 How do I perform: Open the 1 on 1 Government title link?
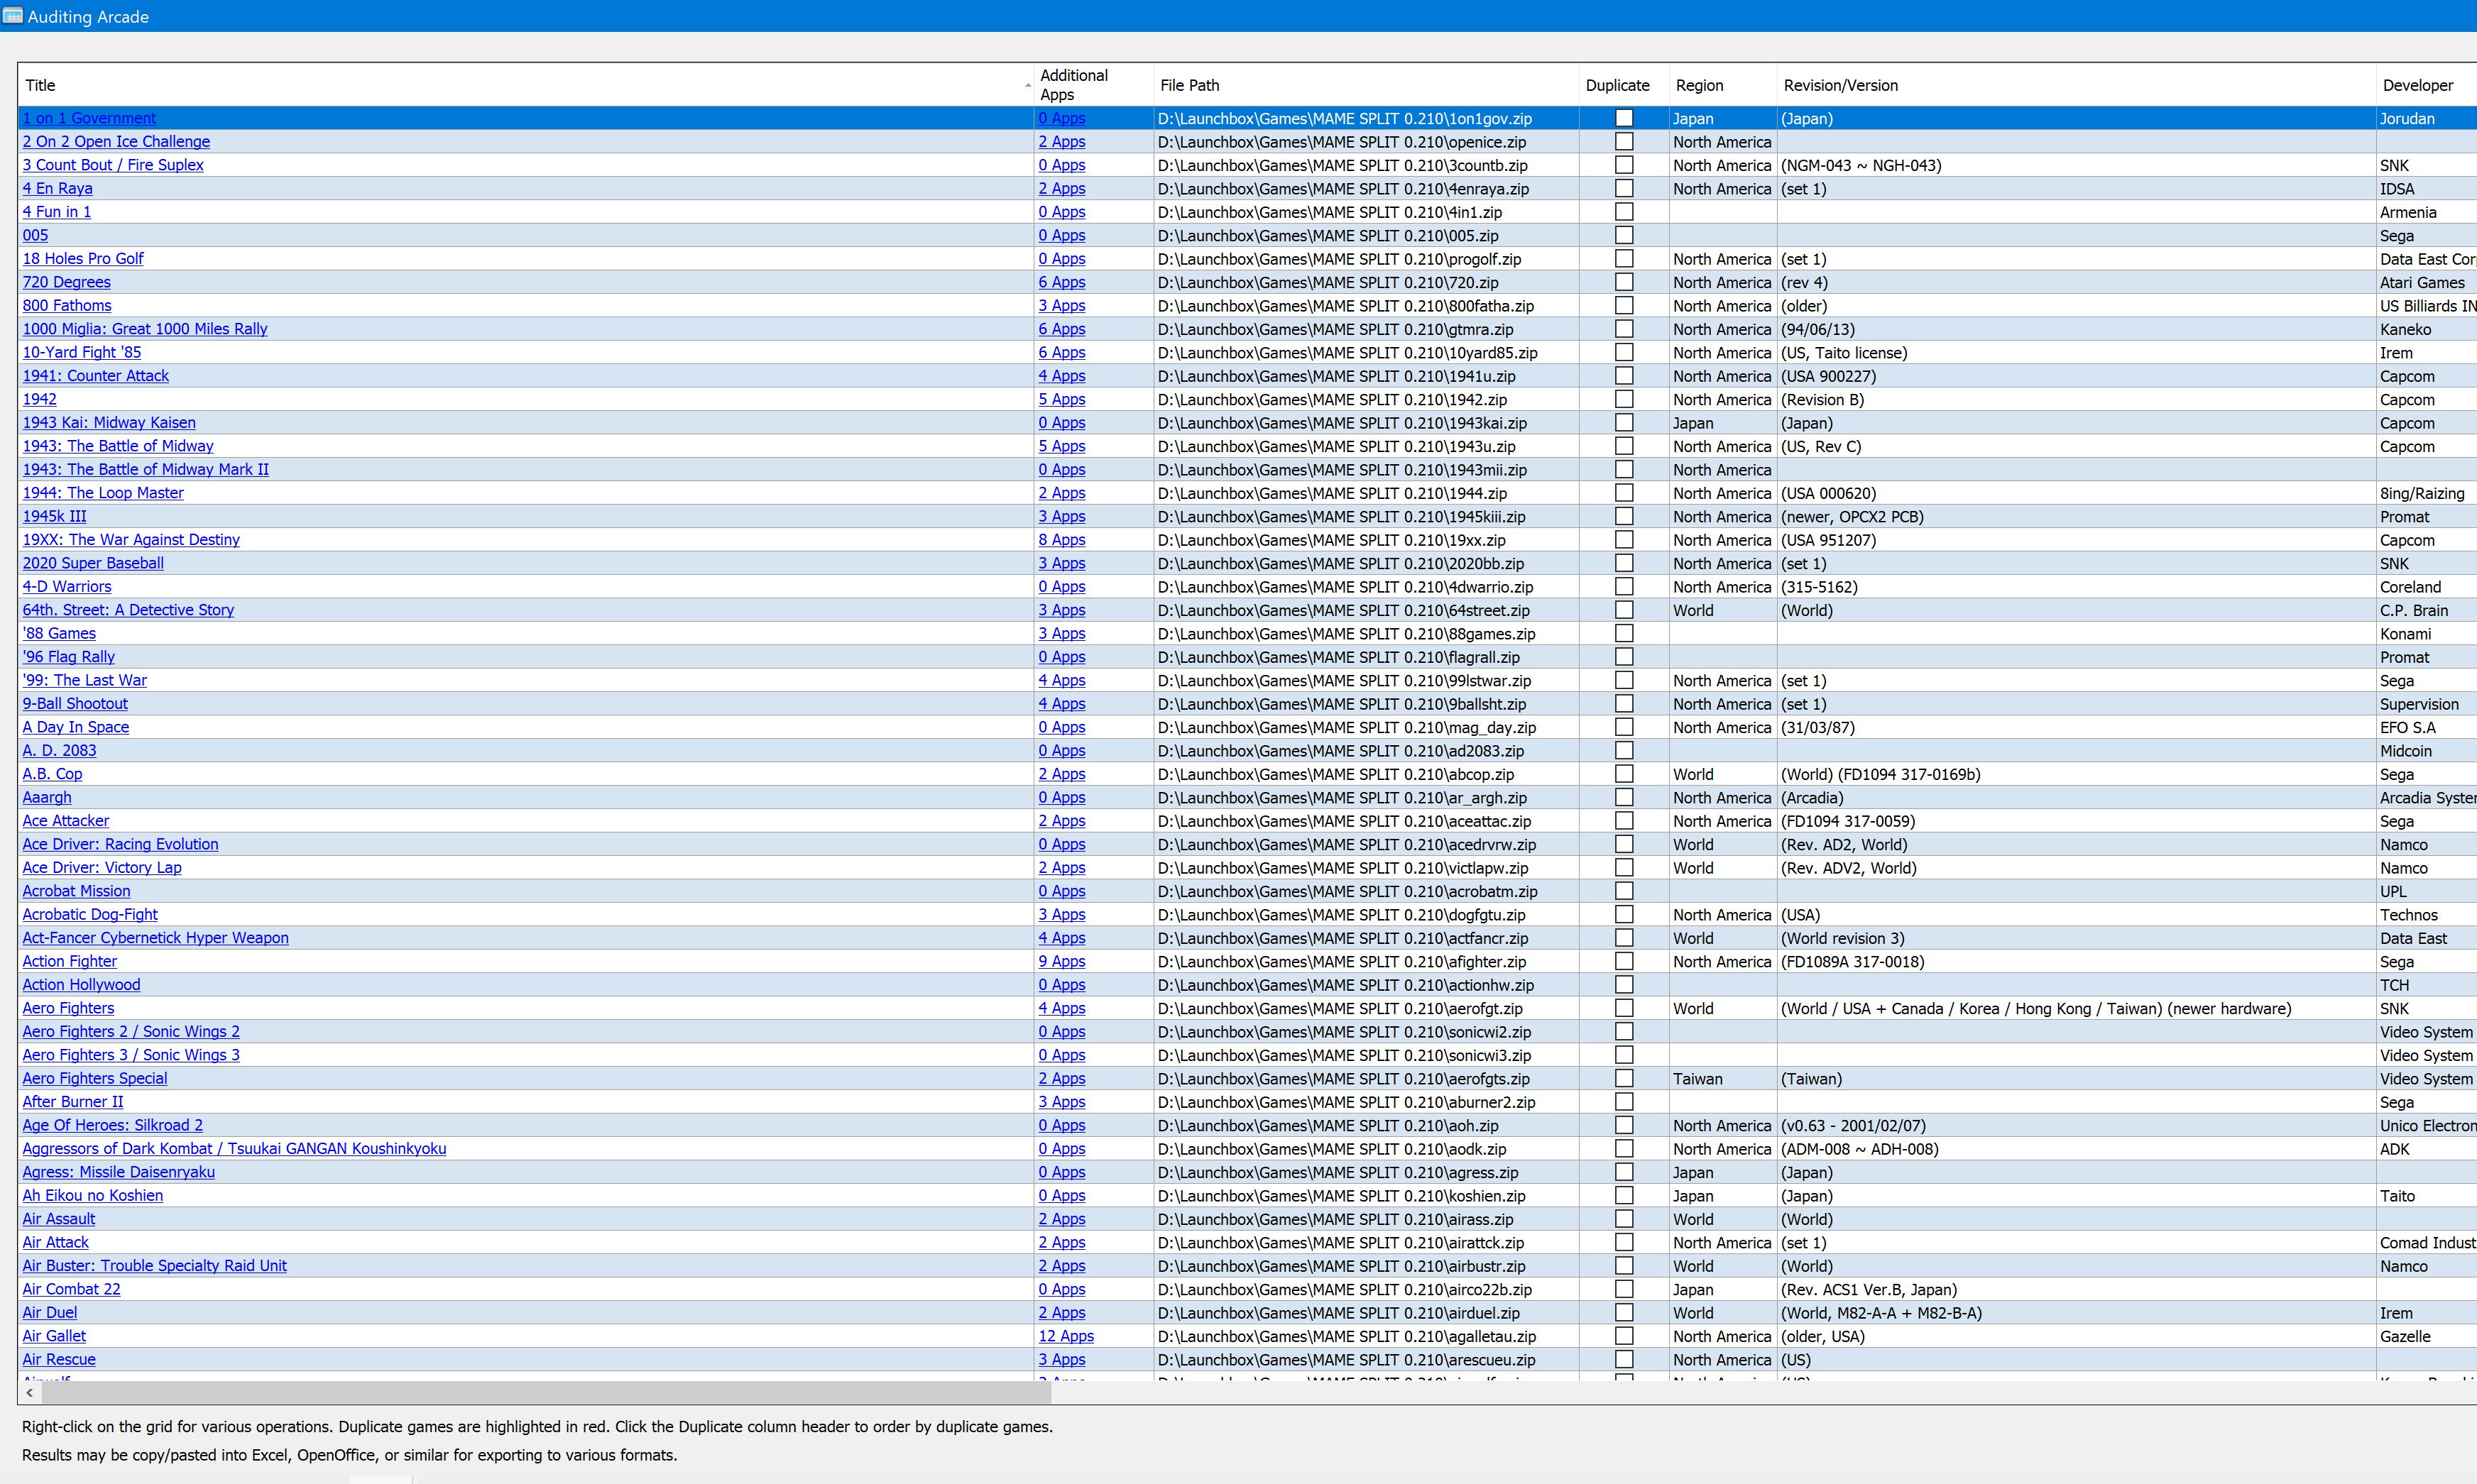[x=89, y=118]
